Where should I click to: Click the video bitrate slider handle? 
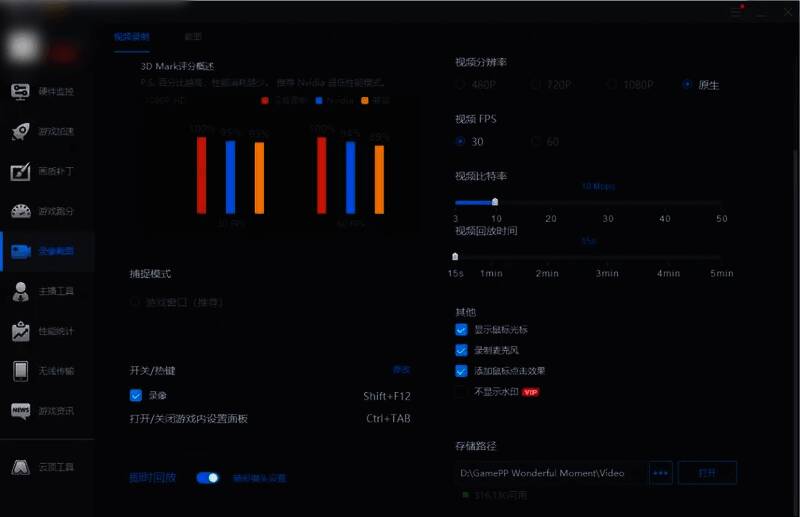point(495,202)
